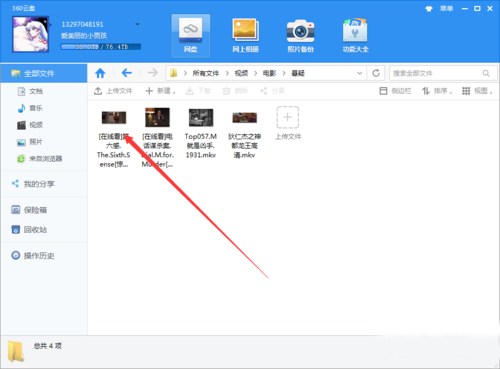
Task: Click the film clapper icon beside 视频
Action: click(x=21, y=125)
